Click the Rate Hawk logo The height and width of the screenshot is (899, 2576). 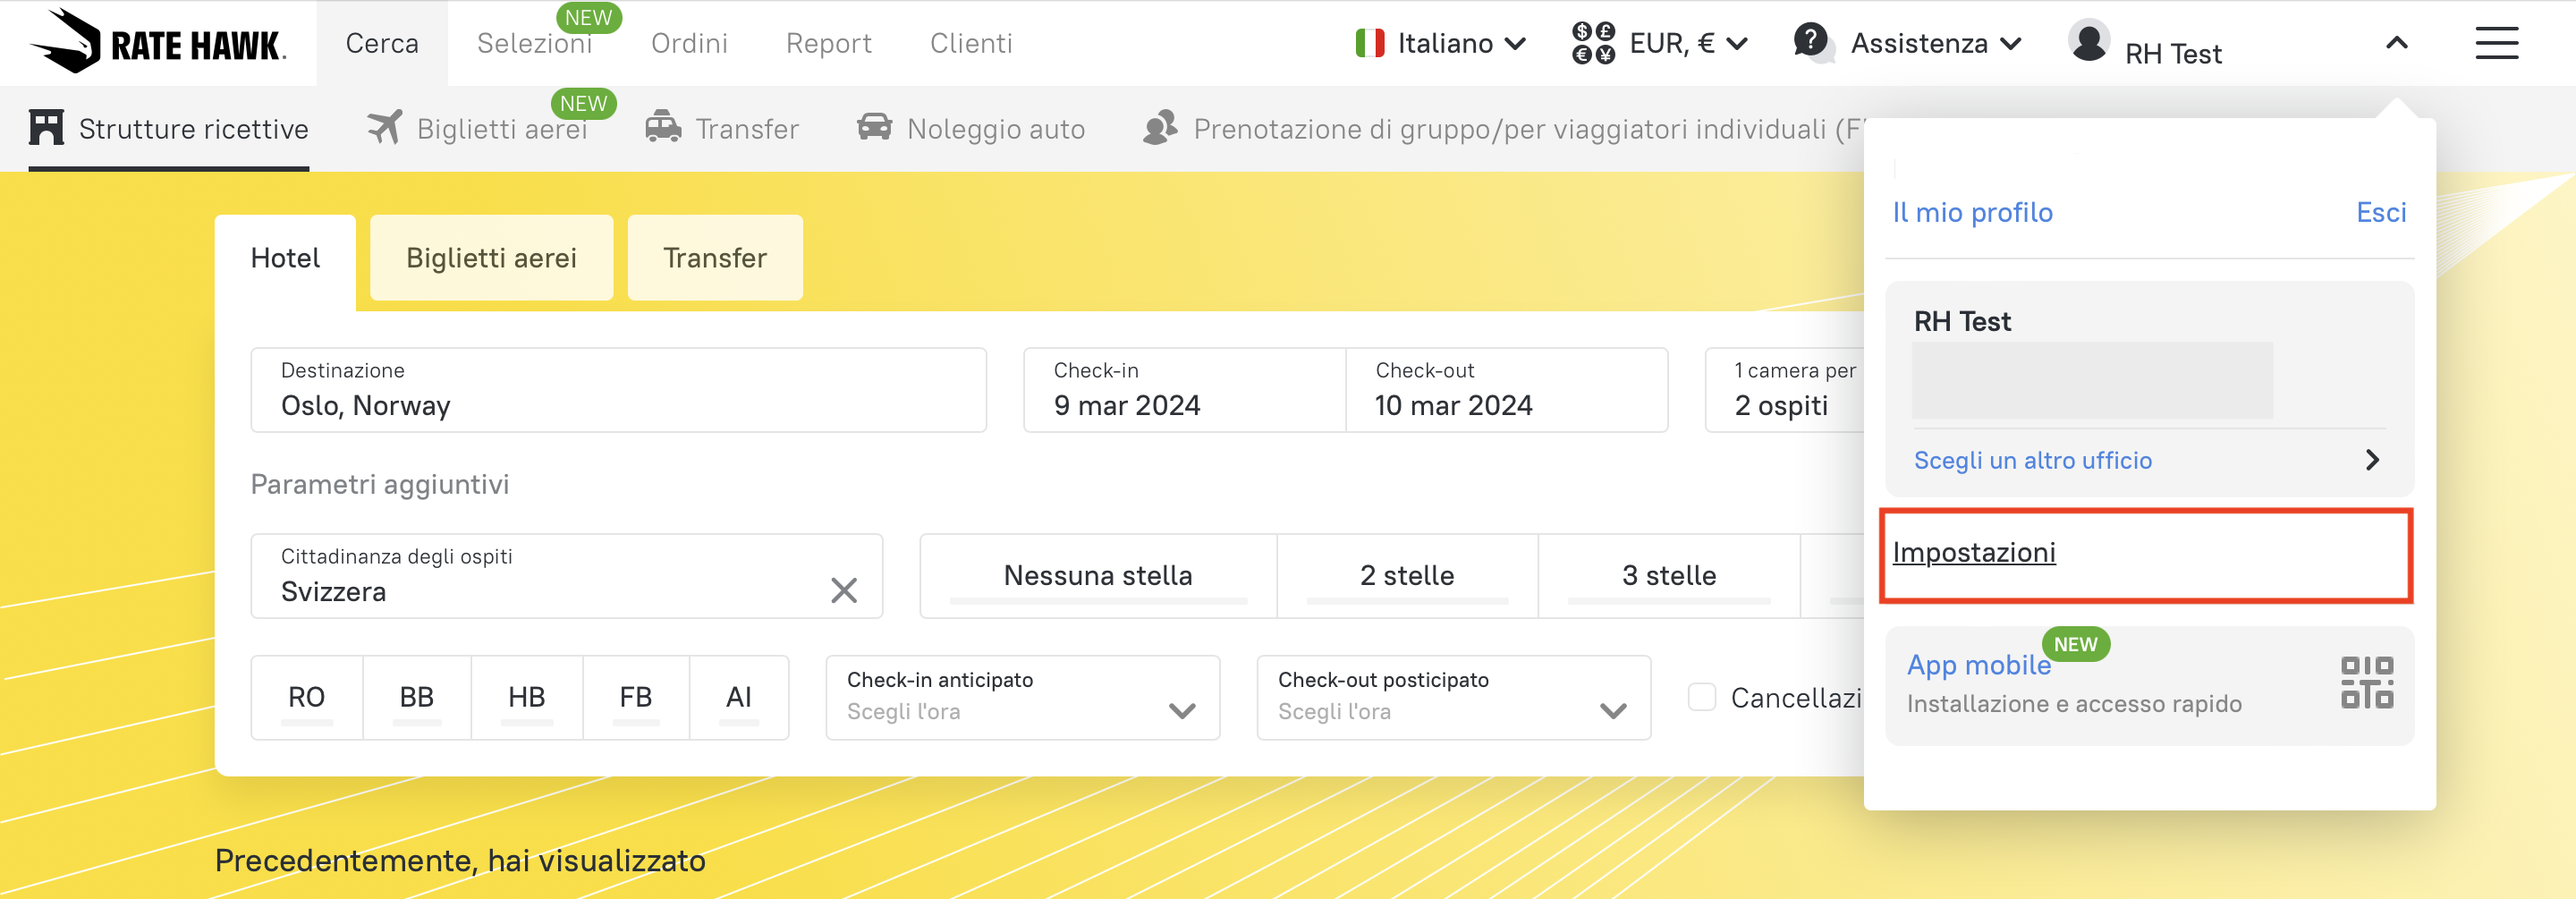[x=158, y=43]
